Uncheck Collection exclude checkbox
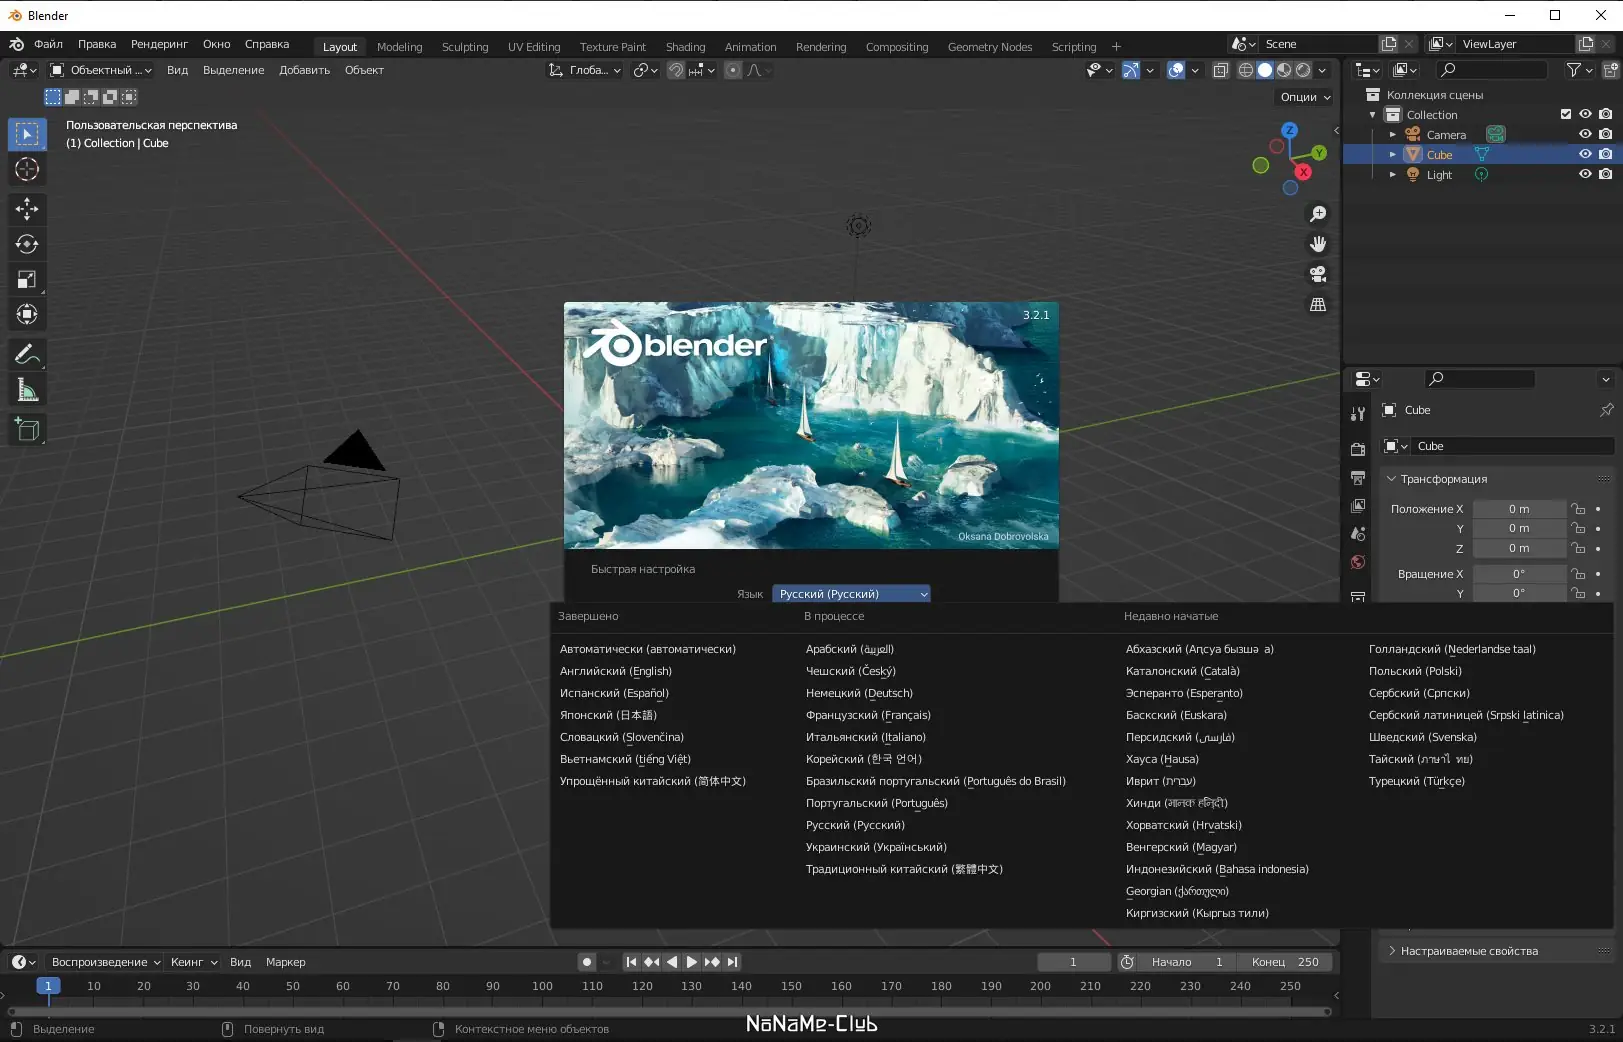Viewport: 1623px width, 1042px height. [x=1566, y=114]
